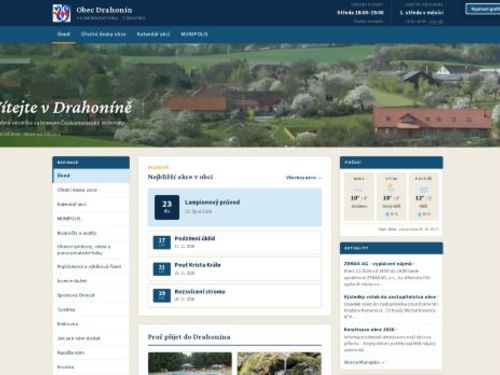
Task: Open the swimming pool photo thumbnail
Action: (x=190, y=364)
